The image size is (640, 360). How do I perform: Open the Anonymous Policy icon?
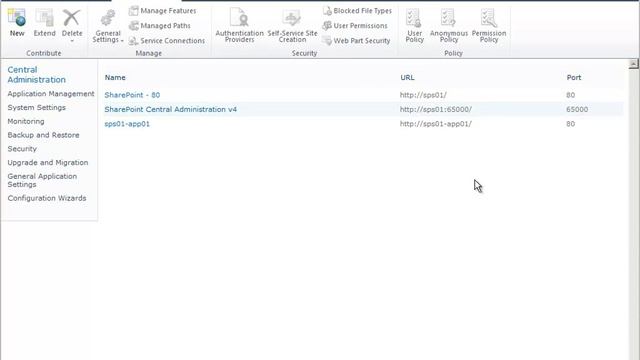point(449,18)
